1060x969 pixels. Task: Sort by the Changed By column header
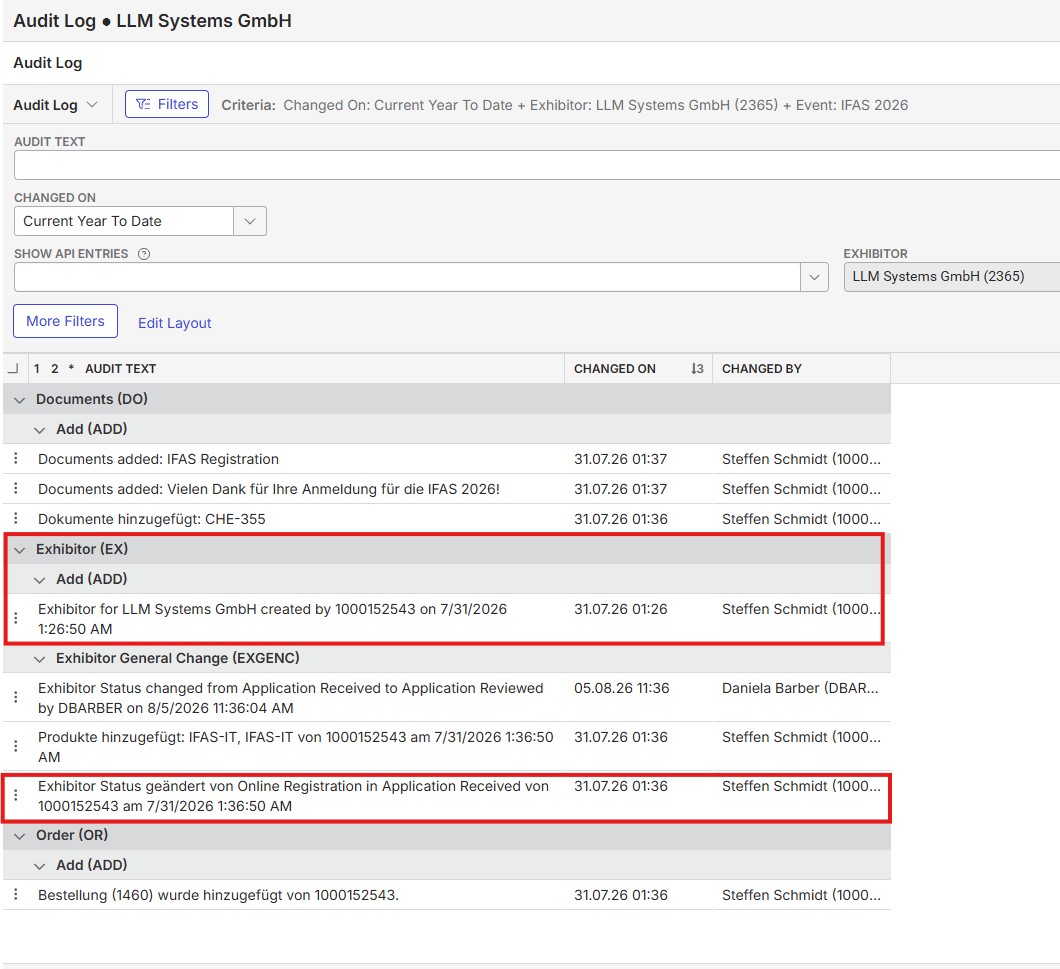coord(761,369)
